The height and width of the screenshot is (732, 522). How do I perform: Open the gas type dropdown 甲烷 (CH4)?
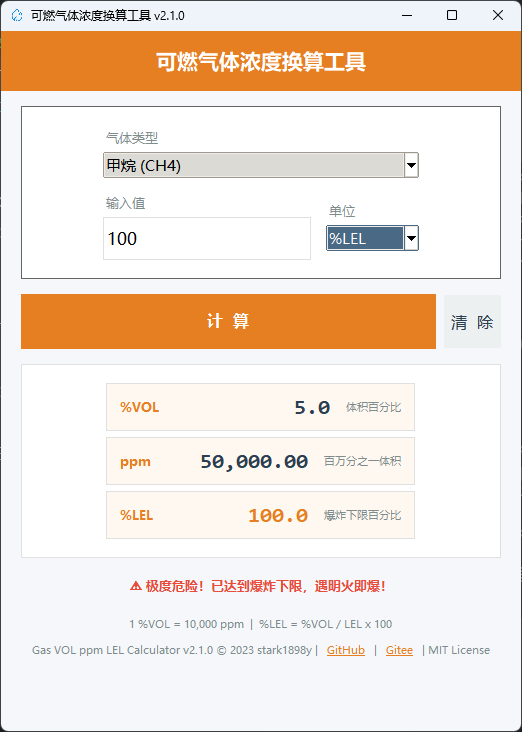coord(261,165)
